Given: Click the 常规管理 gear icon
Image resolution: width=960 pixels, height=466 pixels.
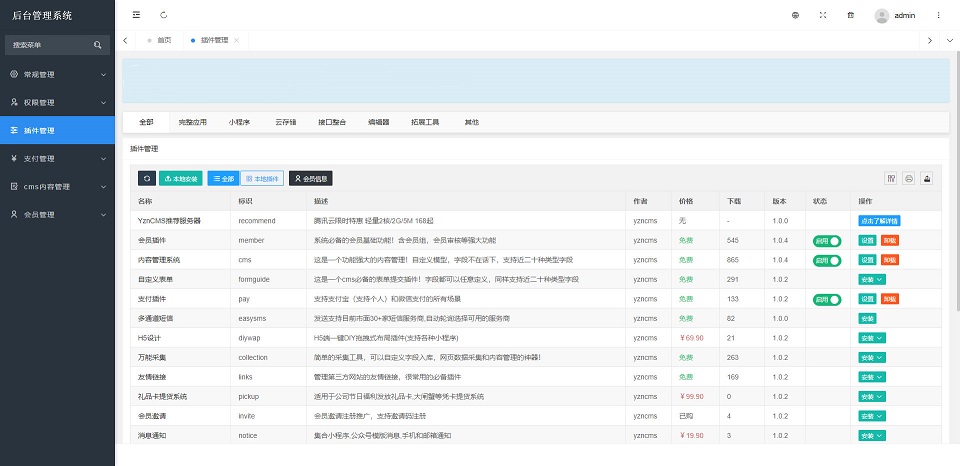Looking at the screenshot, I should 14,74.
